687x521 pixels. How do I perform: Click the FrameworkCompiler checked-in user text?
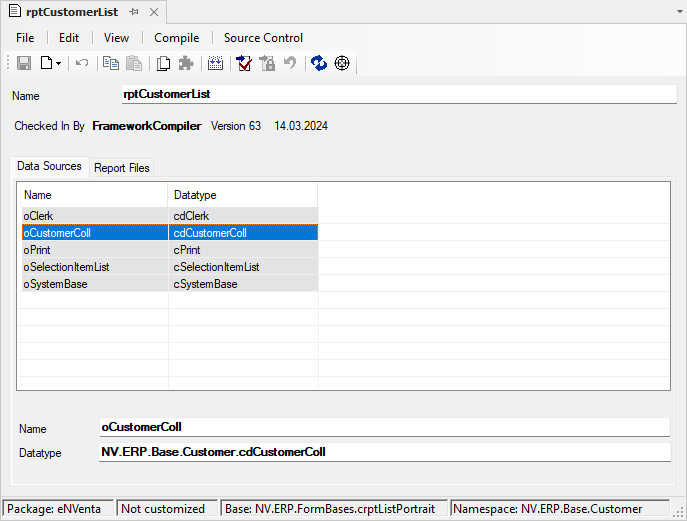pyautogui.click(x=147, y=126)
